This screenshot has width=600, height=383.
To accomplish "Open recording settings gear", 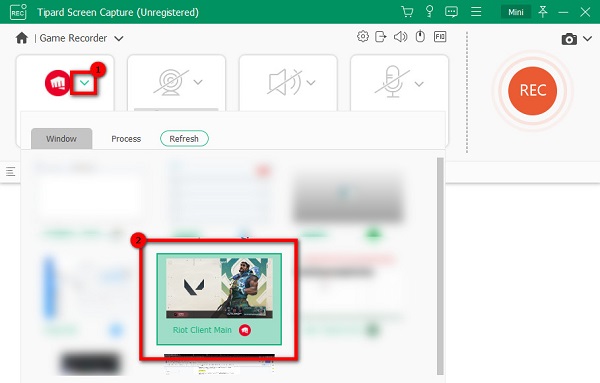I will pyautogui.click(x=363, y=37).
